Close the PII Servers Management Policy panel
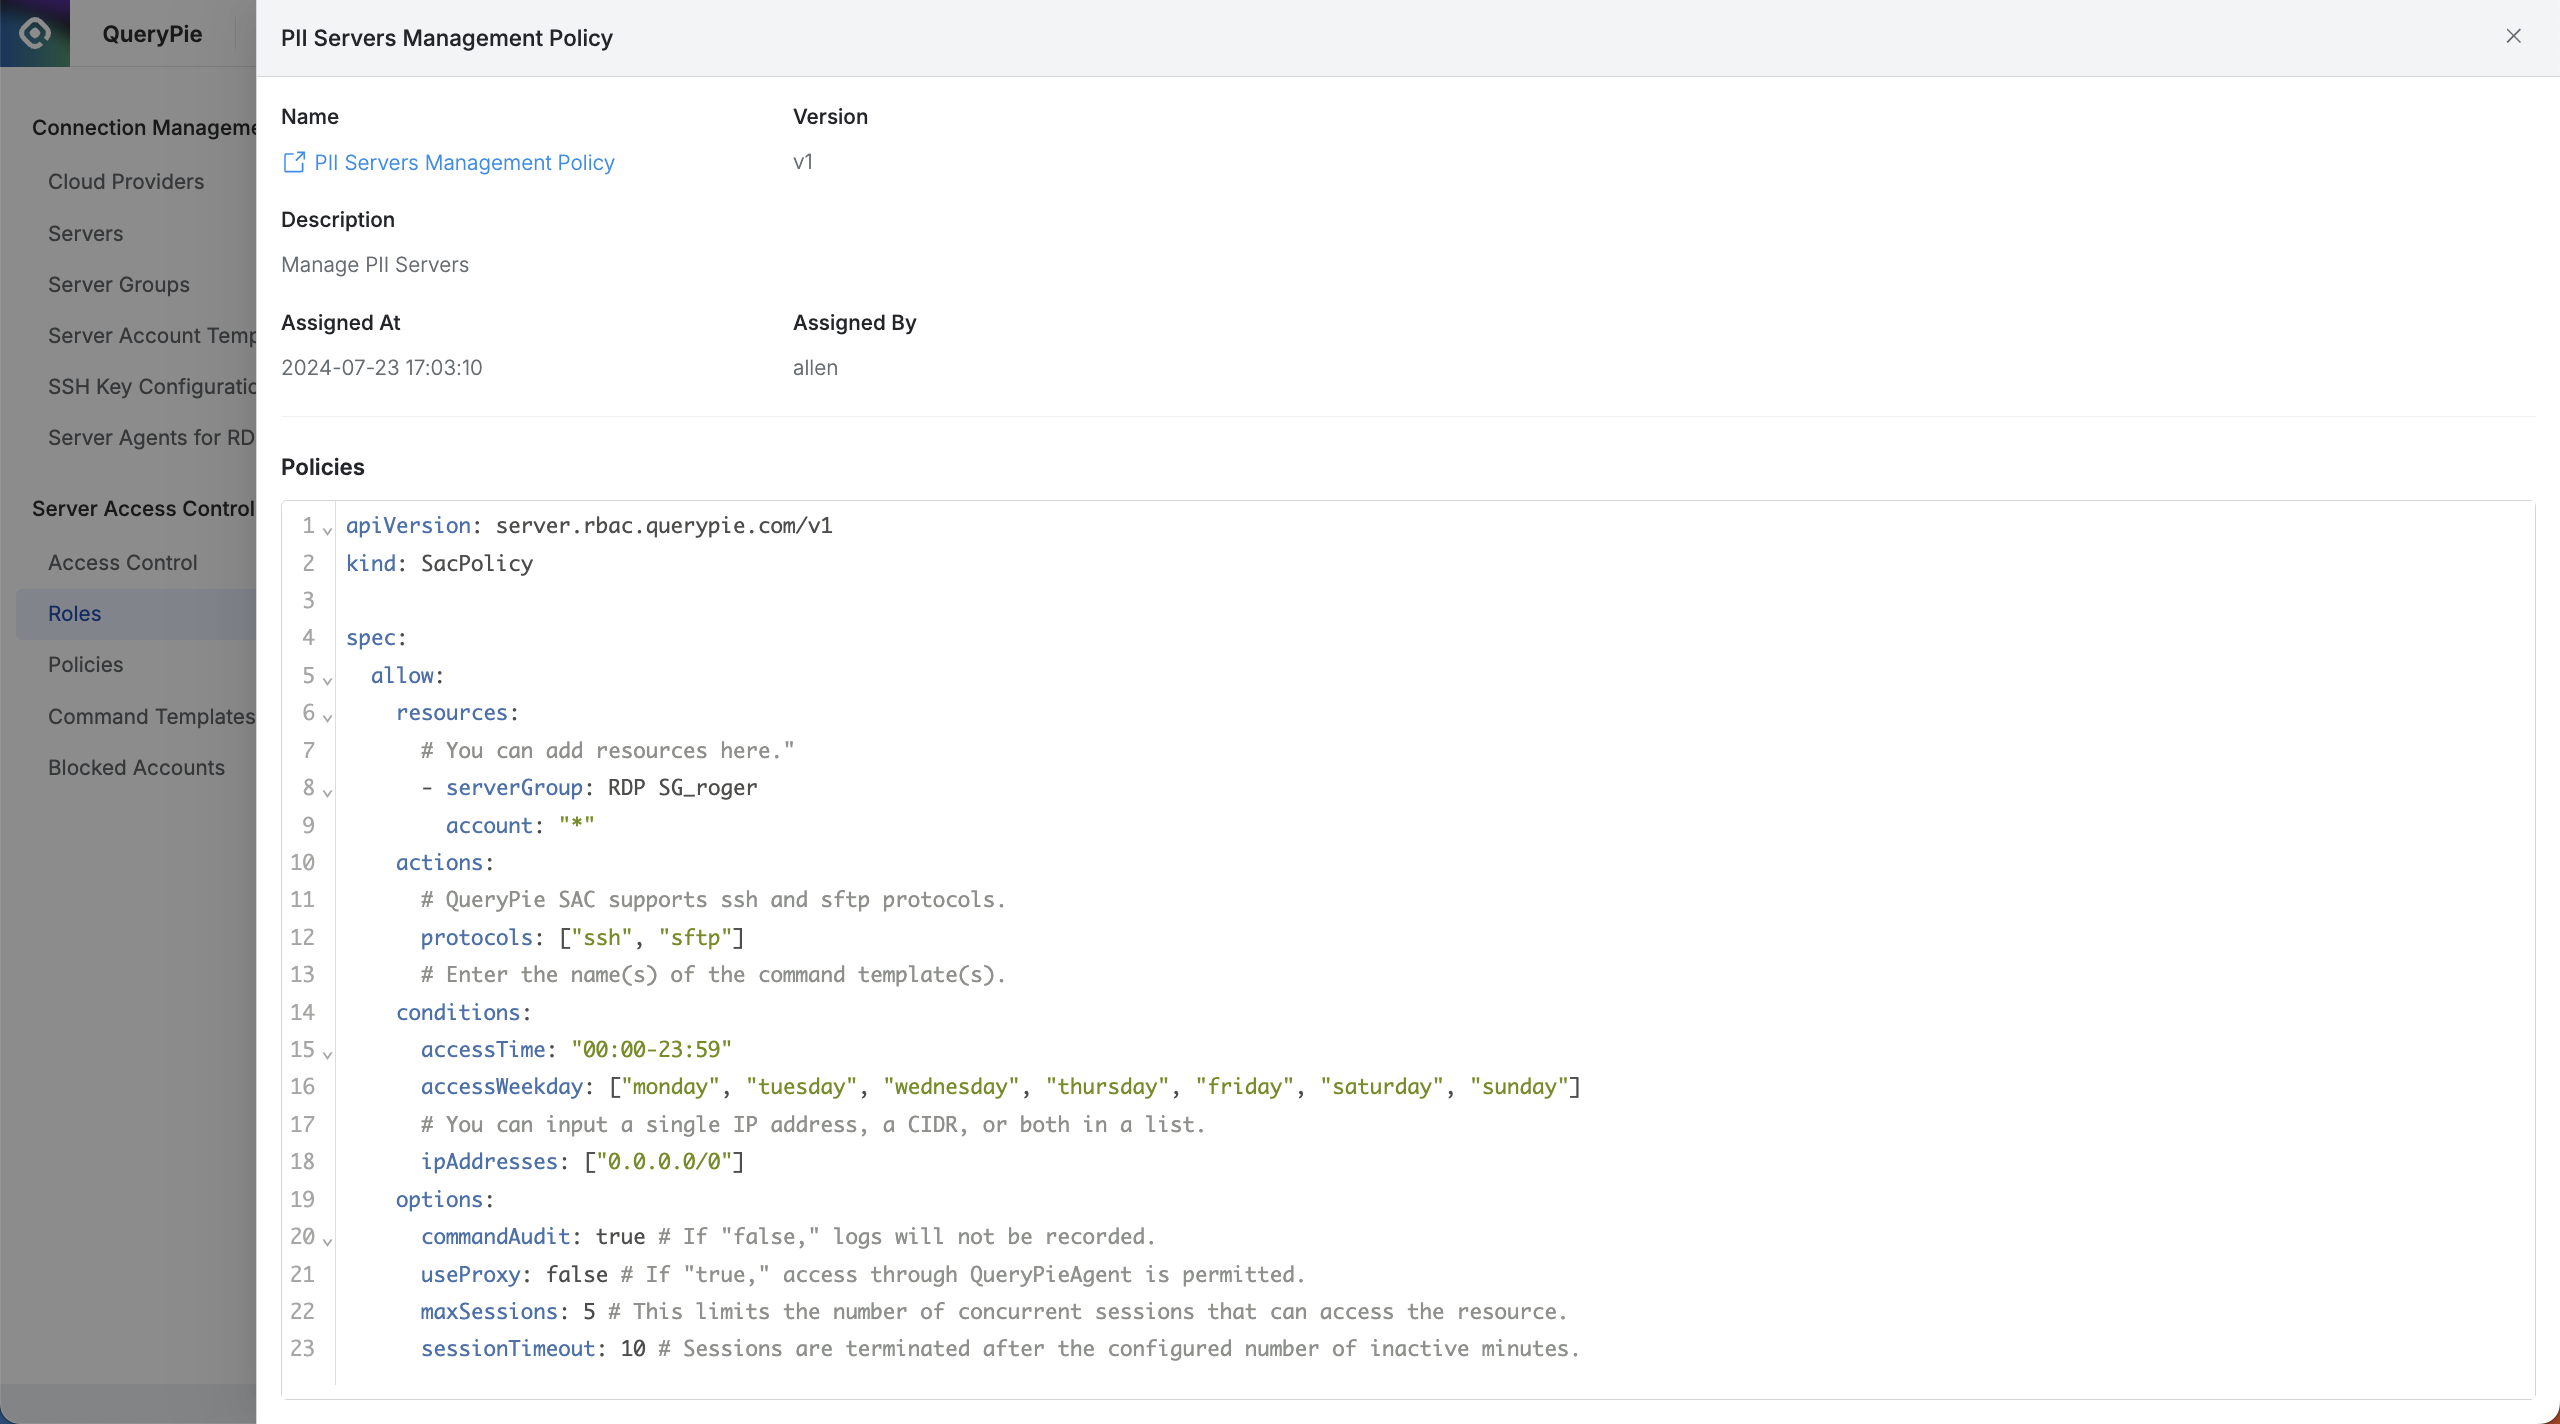The width and height of the screenshot is (2560, 1424). (2513, 36)
